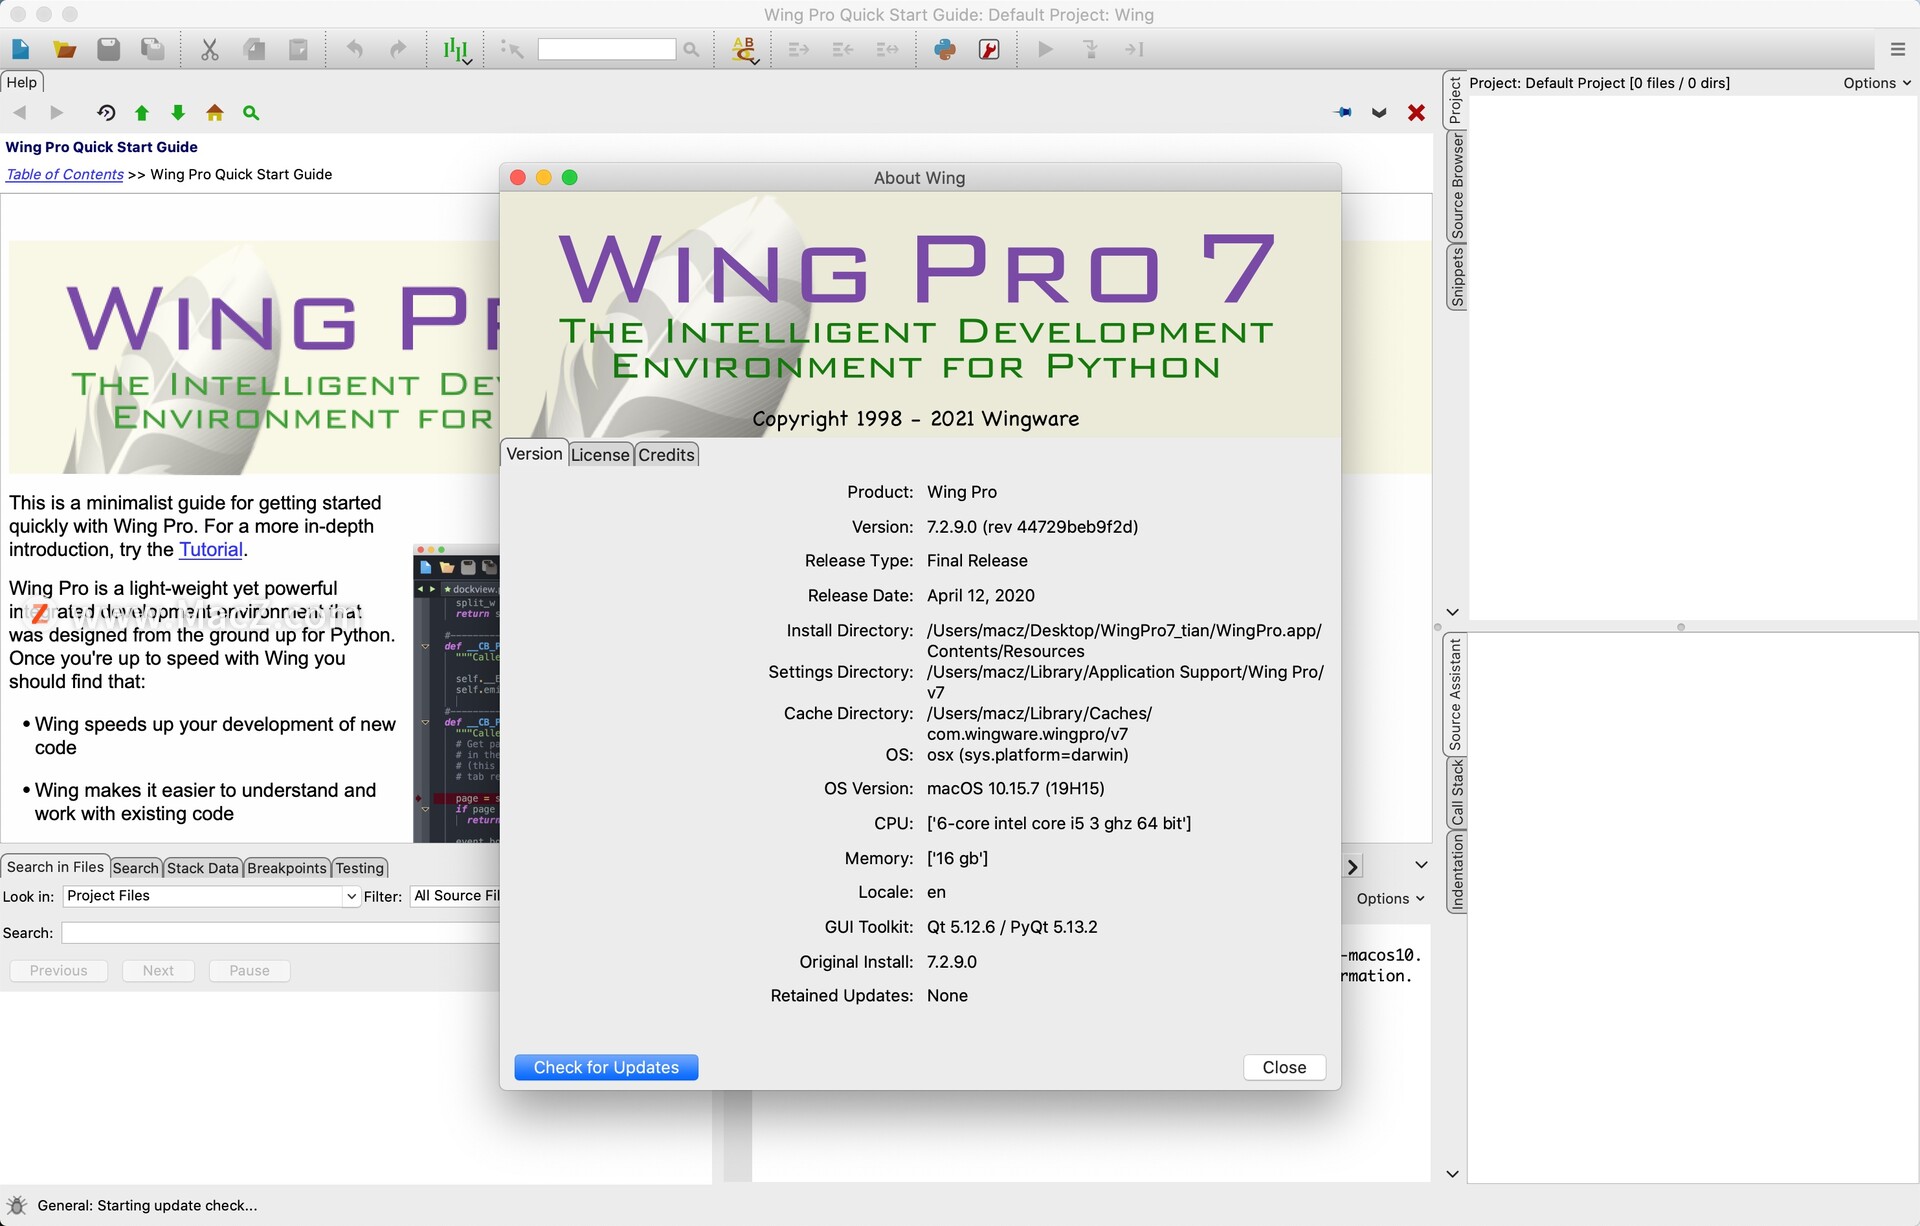Click the magnifier beside toolbar search field
This screenshot has width=1920, height=1226.
point(691,49)
